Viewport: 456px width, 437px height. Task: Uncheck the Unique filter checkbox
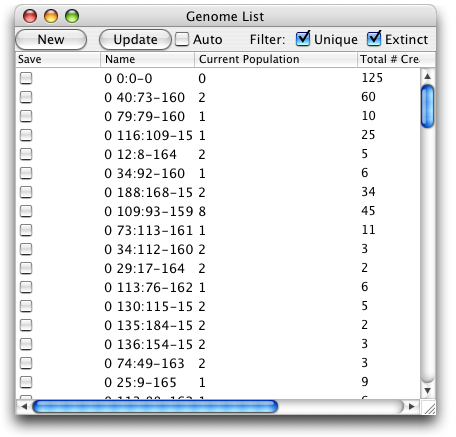303,39
